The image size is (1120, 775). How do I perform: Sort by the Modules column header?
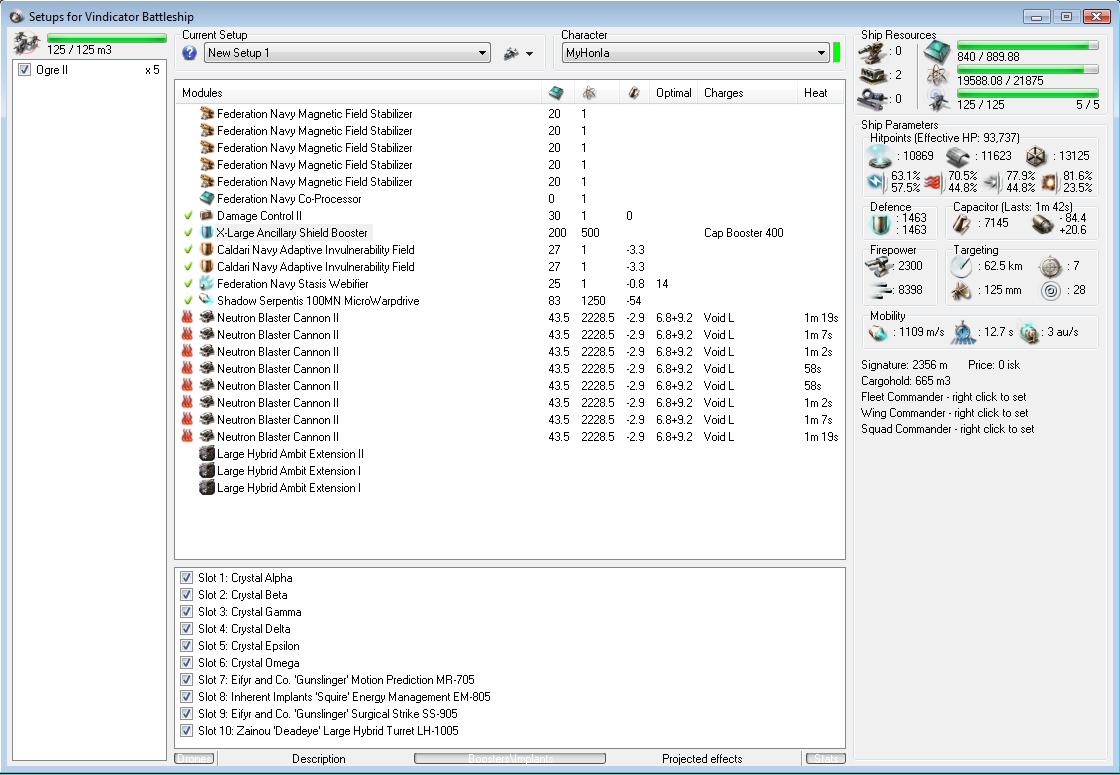click(x=358, y=93)
